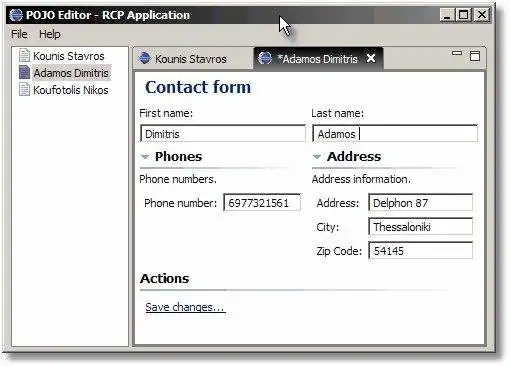Click the document icon beside Adamos Dimitris
The image size is (510, 367).
coord(24,72)
